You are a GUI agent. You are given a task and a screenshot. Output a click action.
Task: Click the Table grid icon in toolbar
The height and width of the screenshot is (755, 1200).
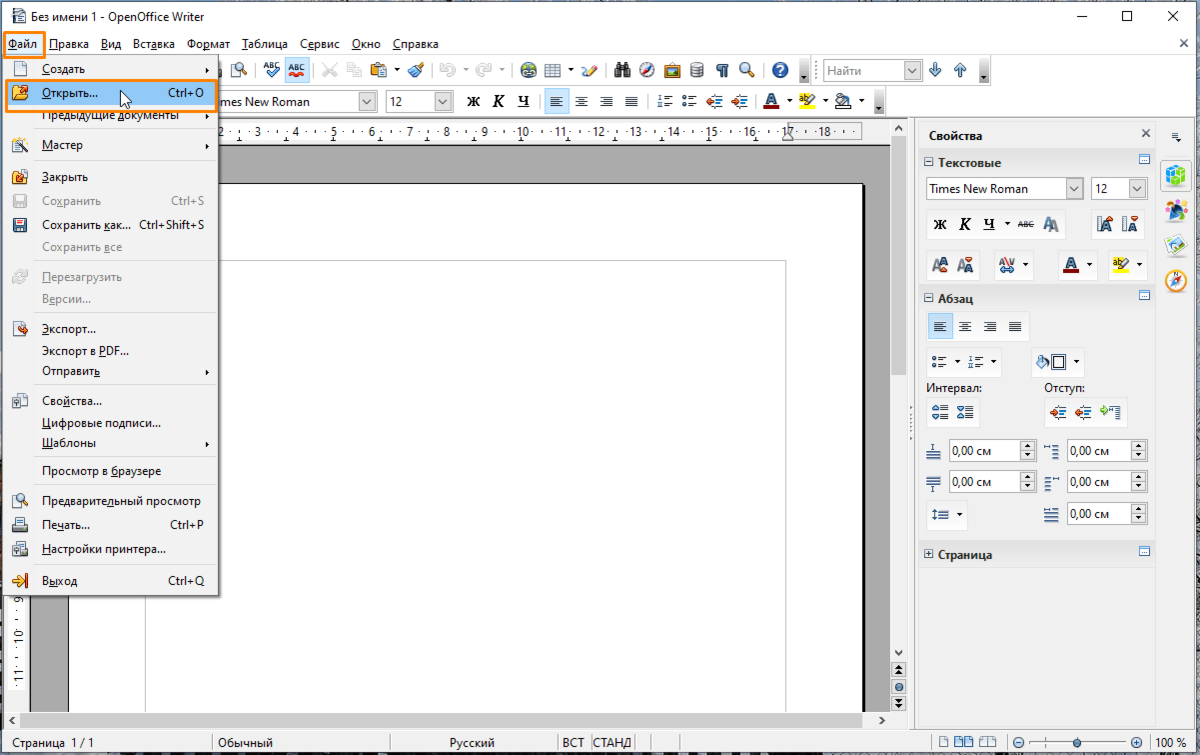552,70
